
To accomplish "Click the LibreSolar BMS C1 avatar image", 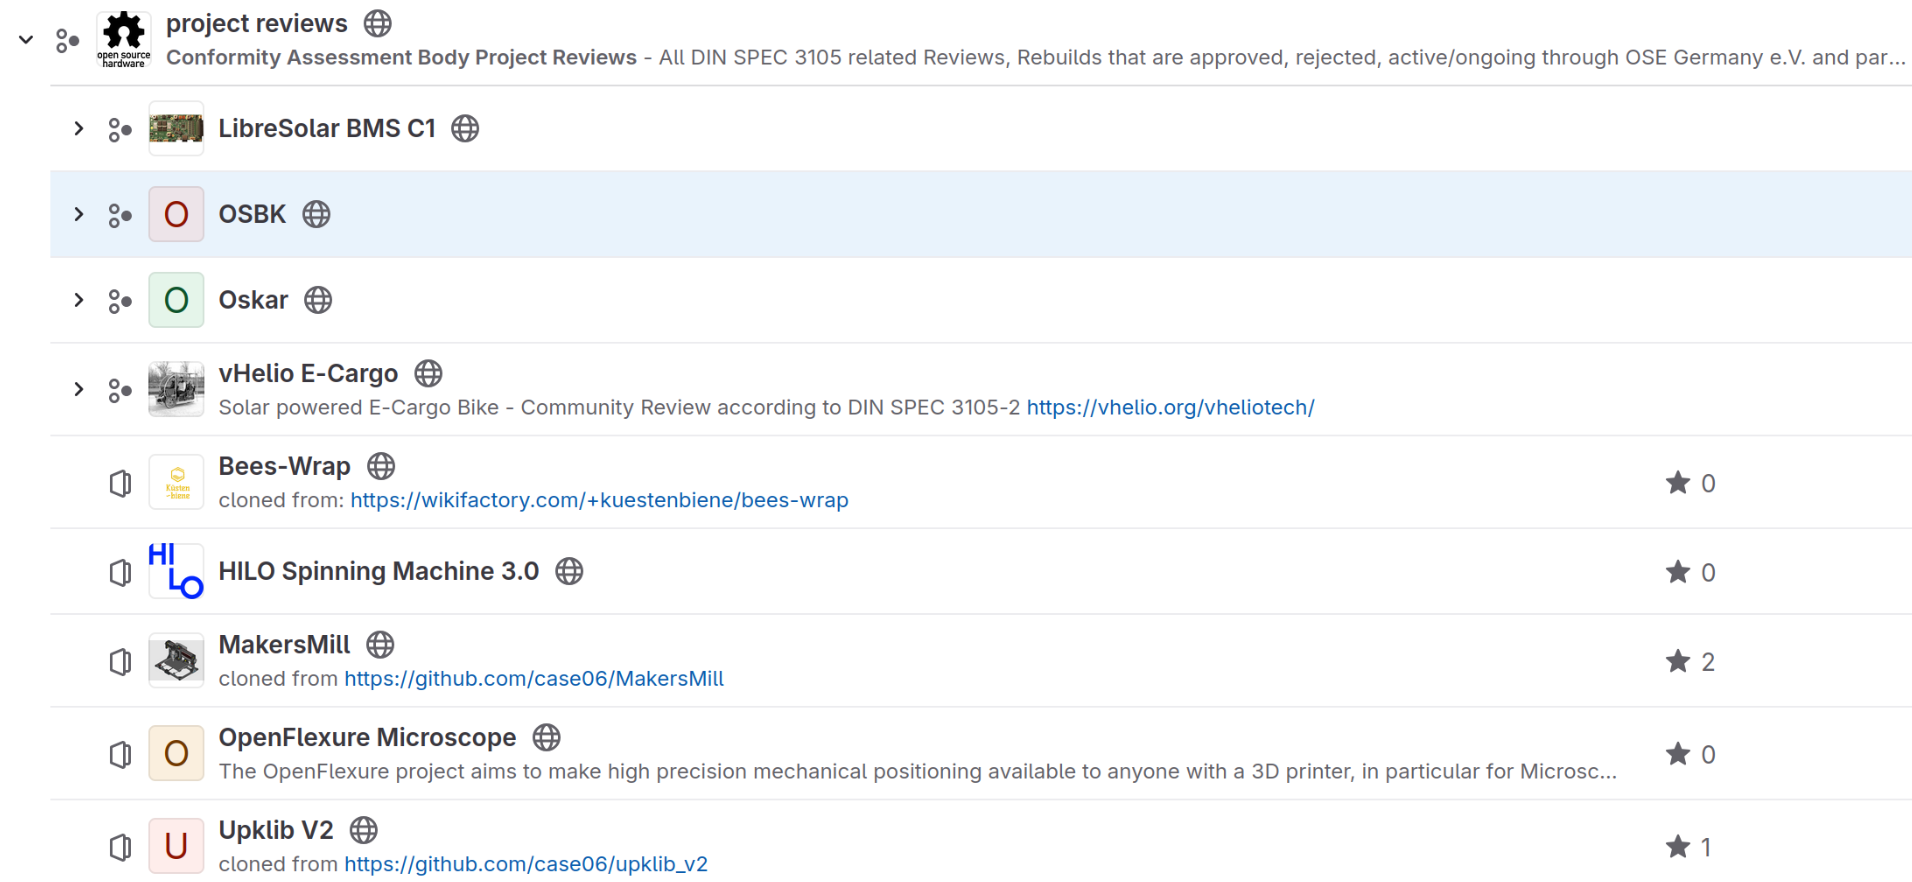I will 176,128.
